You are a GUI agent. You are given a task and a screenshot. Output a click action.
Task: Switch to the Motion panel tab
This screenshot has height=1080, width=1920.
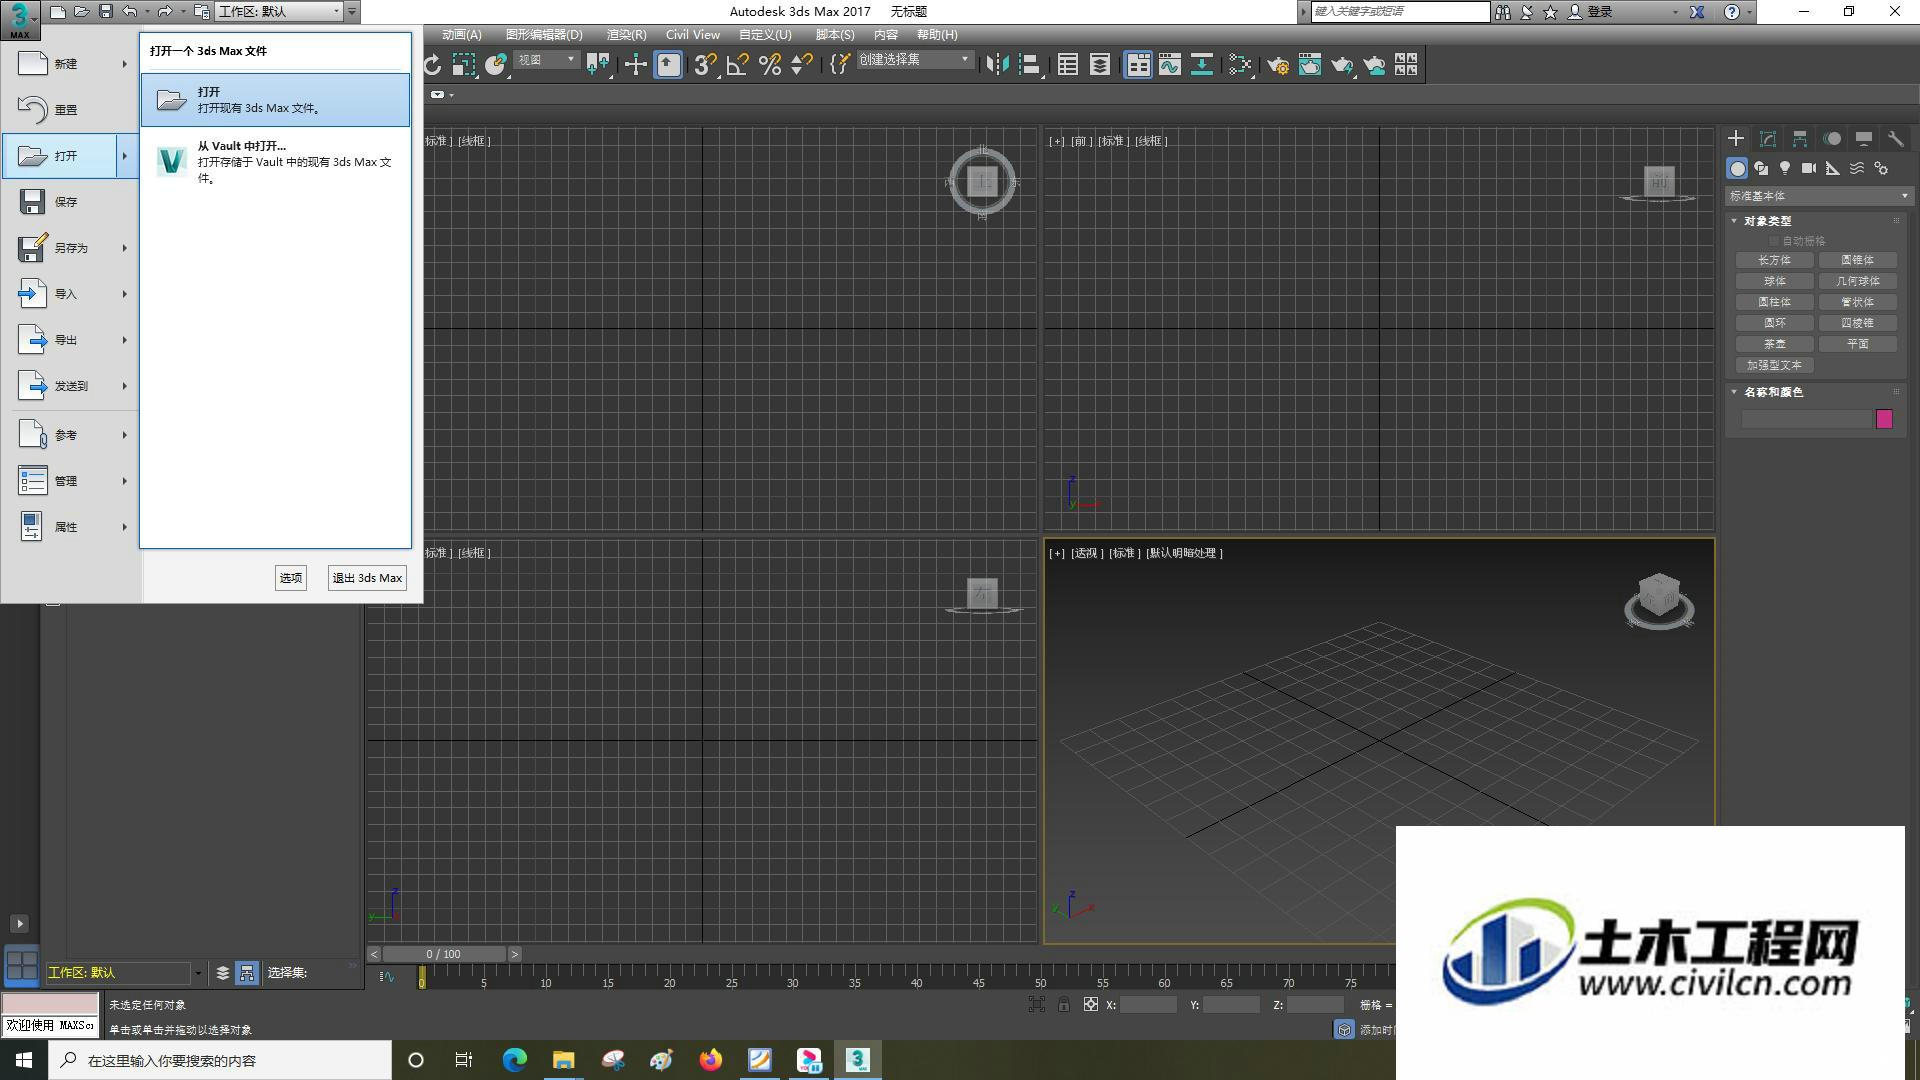[1832, 139]
